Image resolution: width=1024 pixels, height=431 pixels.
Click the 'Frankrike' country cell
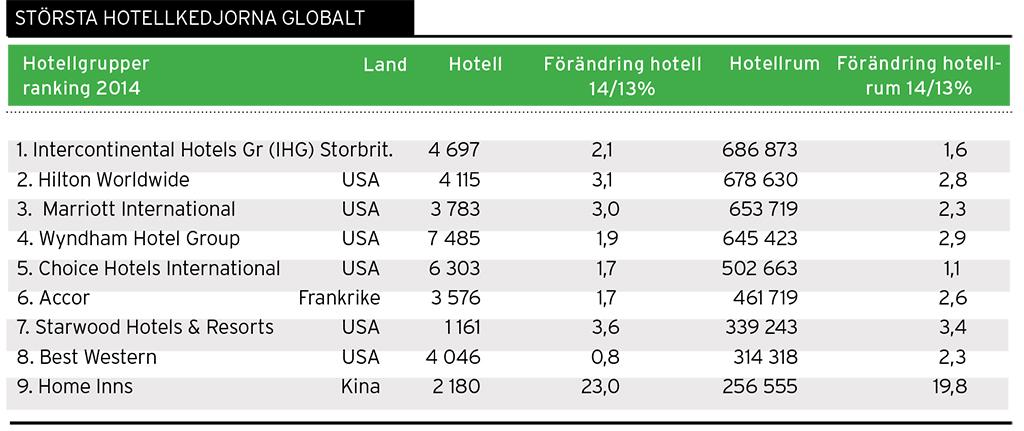[x=339, y=298]
